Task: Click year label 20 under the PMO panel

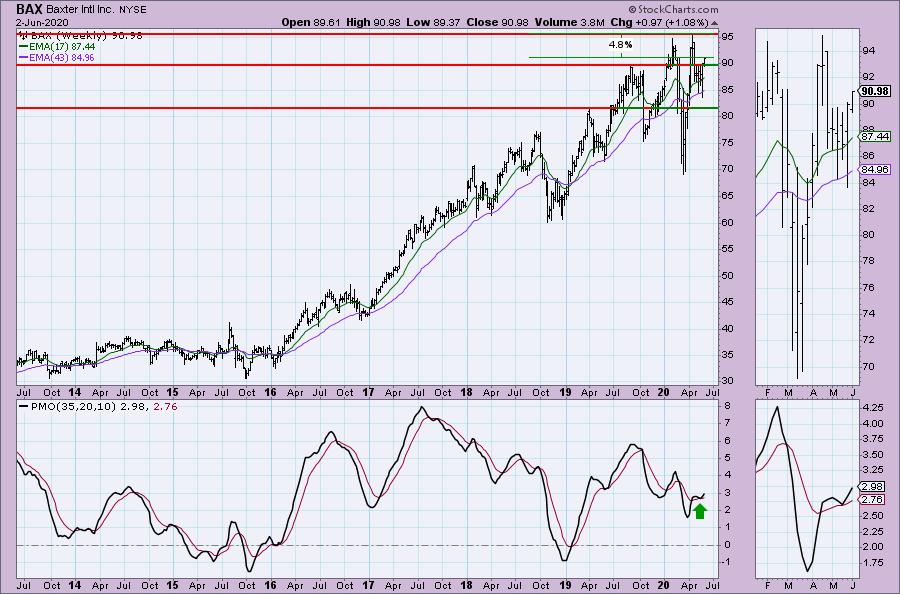Action: pos(664,585)
